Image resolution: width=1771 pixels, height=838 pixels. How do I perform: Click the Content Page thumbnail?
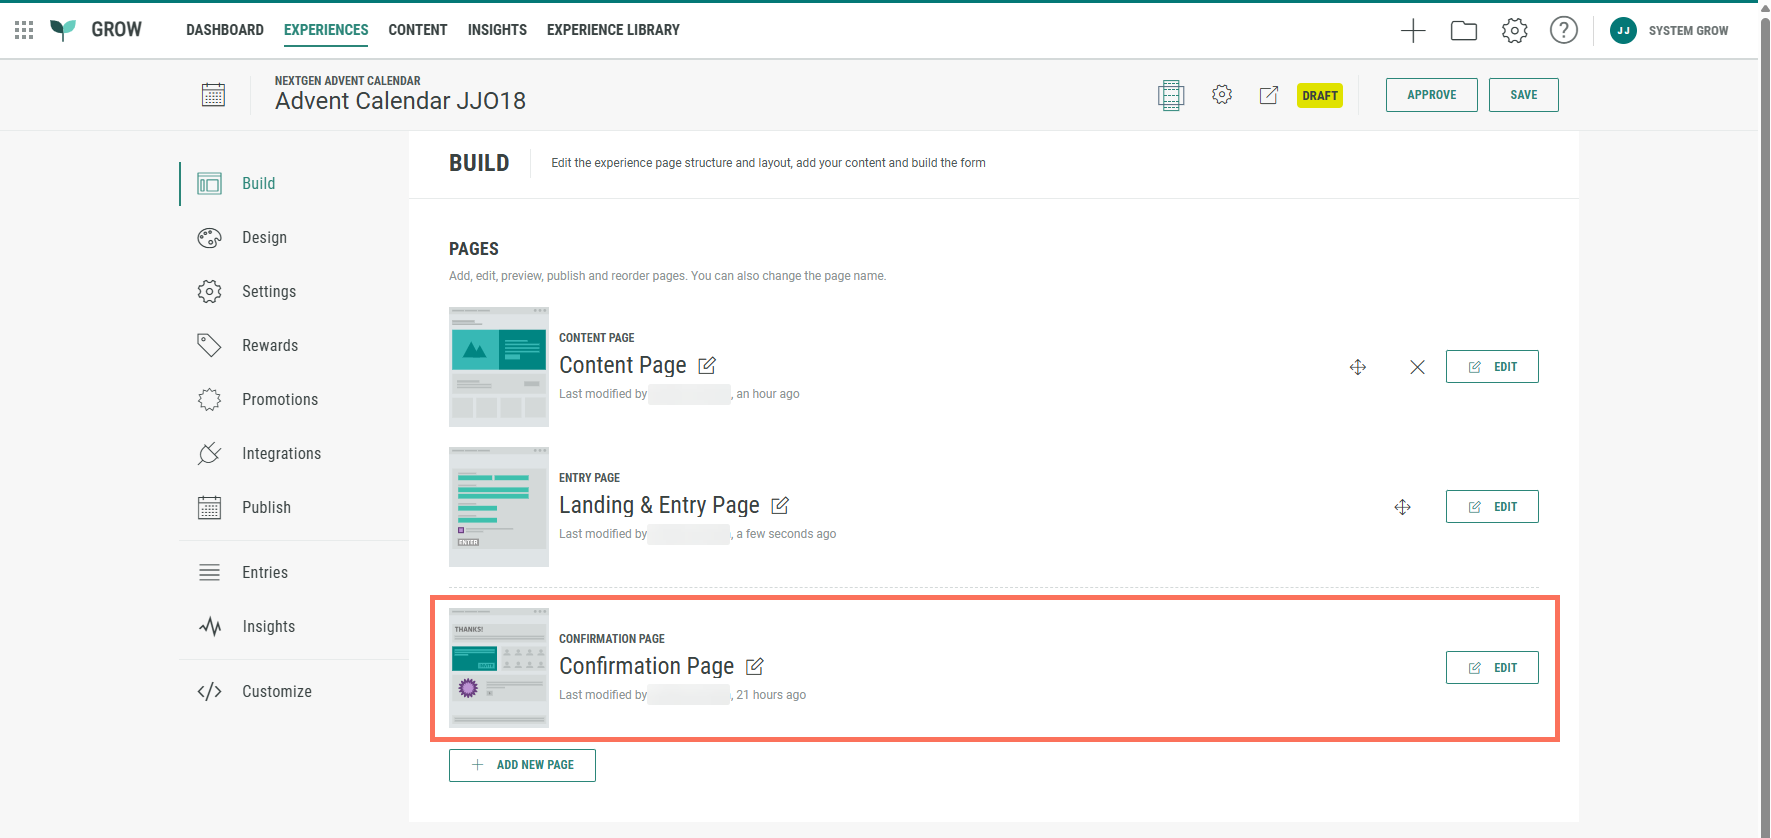point(499,367)
